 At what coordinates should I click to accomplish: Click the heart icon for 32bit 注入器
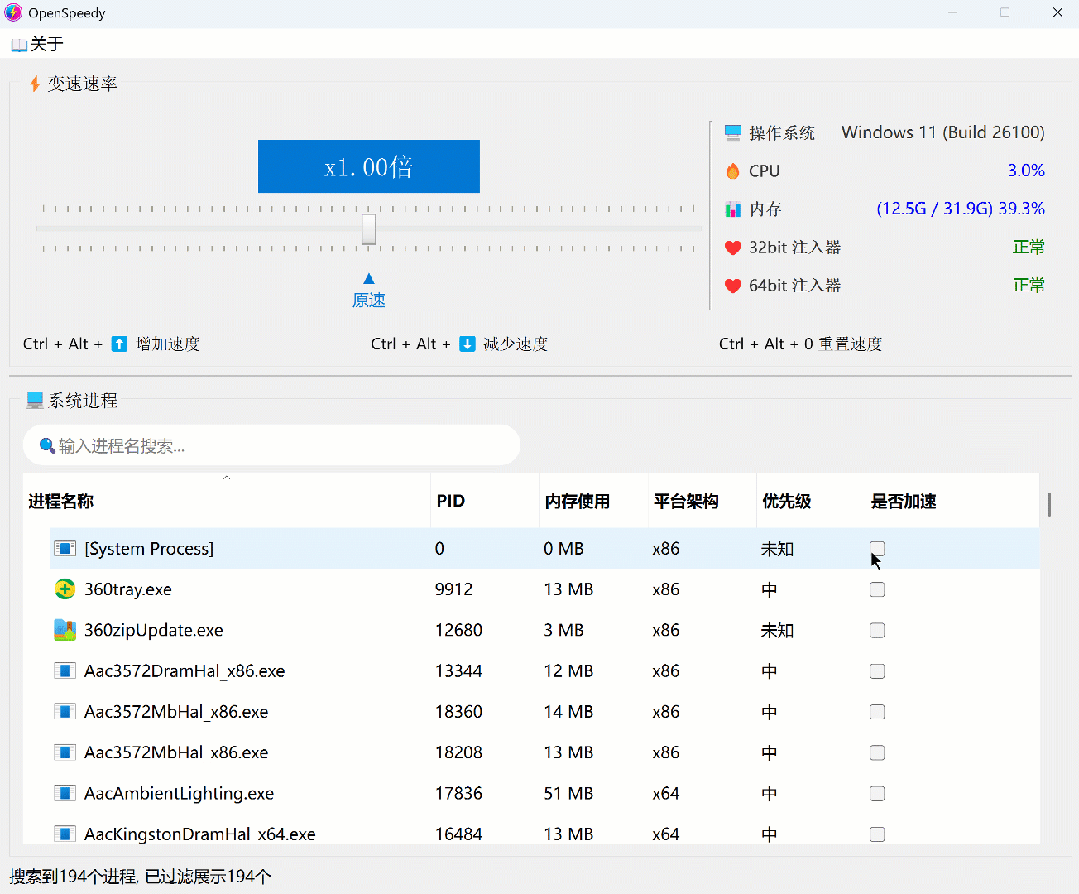733,247
